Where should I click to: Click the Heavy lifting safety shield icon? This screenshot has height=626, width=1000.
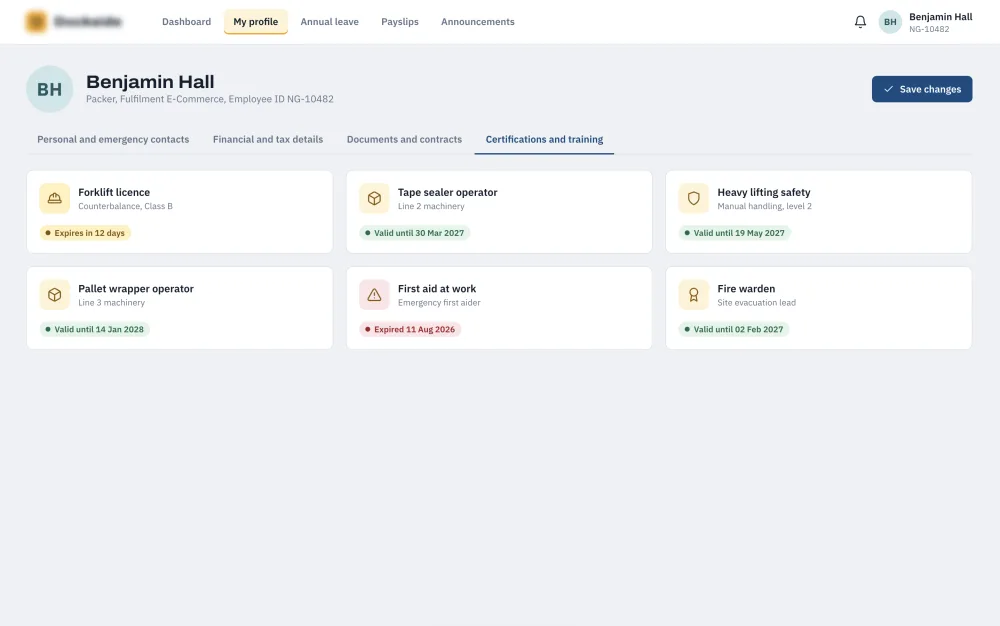click(694, 198)
